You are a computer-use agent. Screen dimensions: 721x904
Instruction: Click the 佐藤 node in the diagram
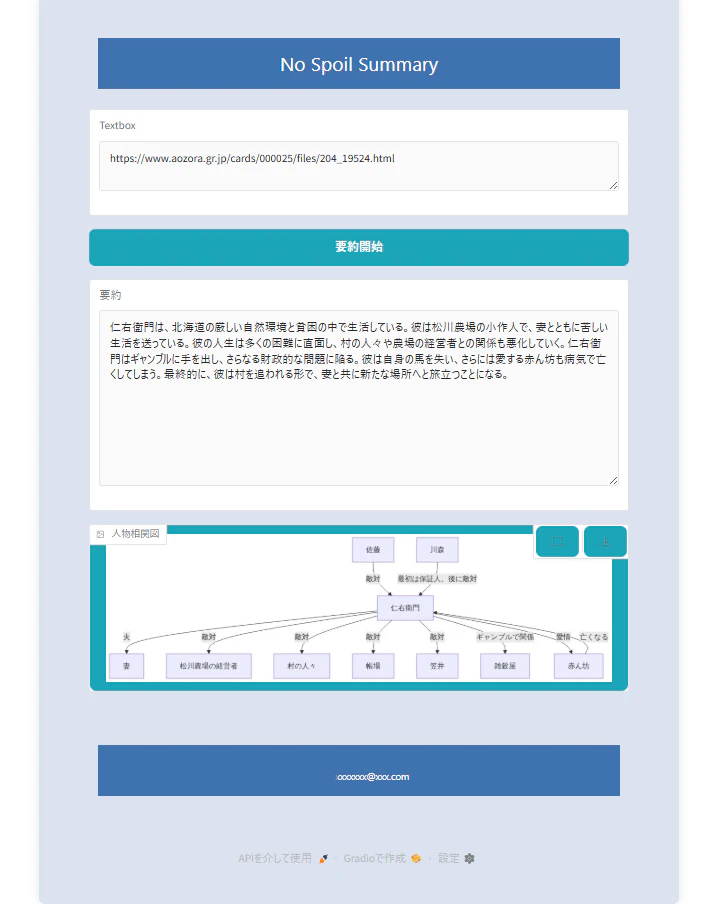[x=373, y=550]
